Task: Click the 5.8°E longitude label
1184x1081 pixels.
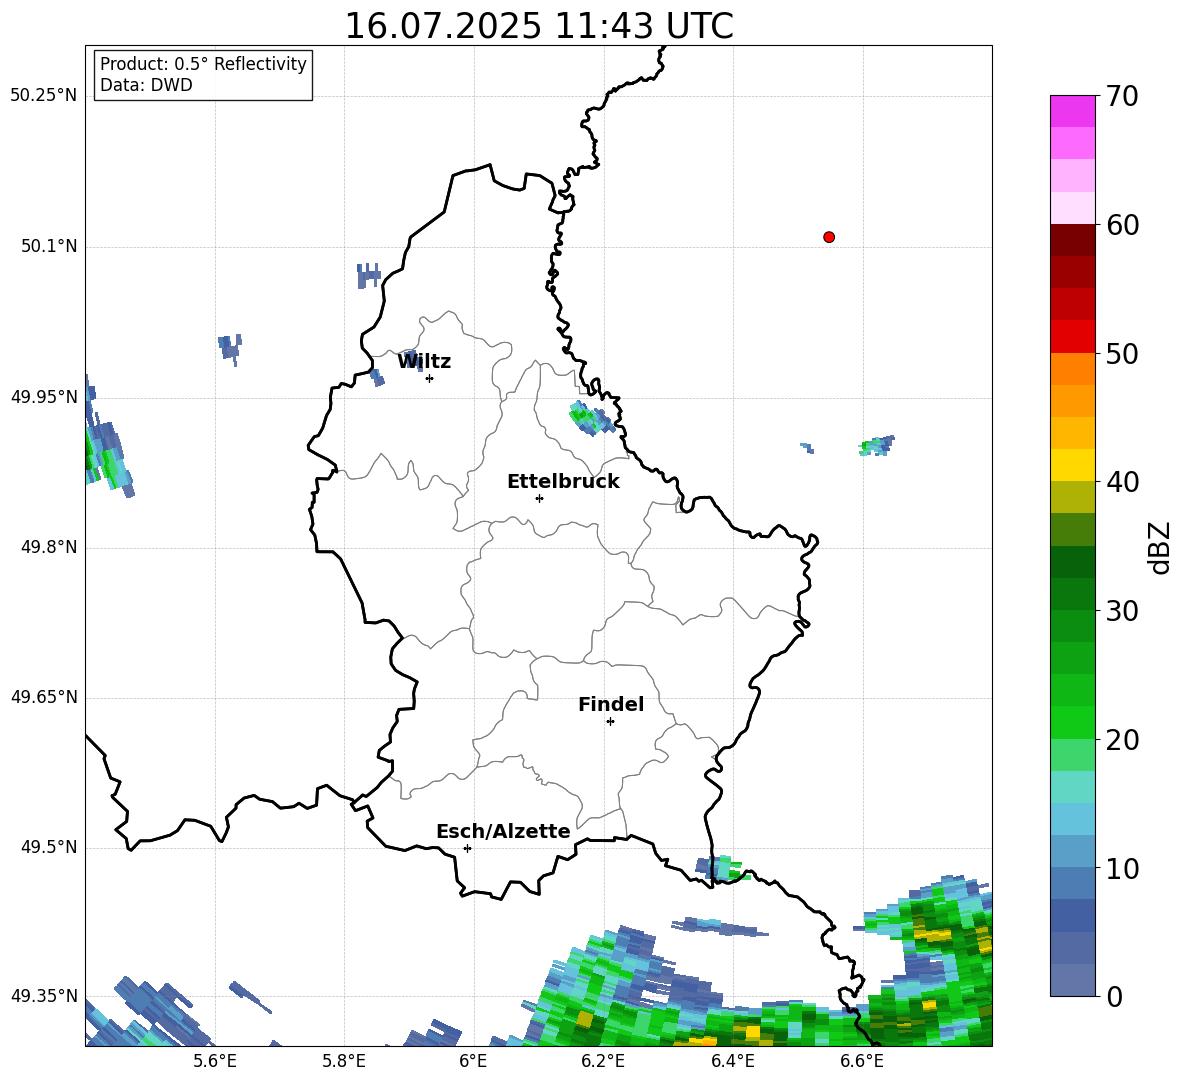Action: [x=344, y=1061]
